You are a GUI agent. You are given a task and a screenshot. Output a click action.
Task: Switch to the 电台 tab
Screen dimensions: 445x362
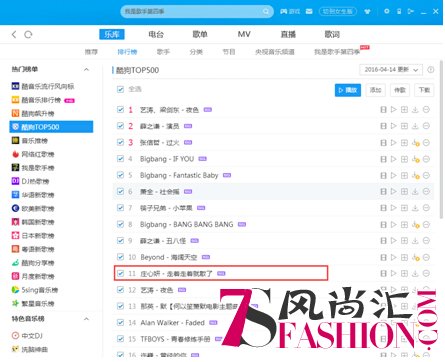(x=156, y=34)
